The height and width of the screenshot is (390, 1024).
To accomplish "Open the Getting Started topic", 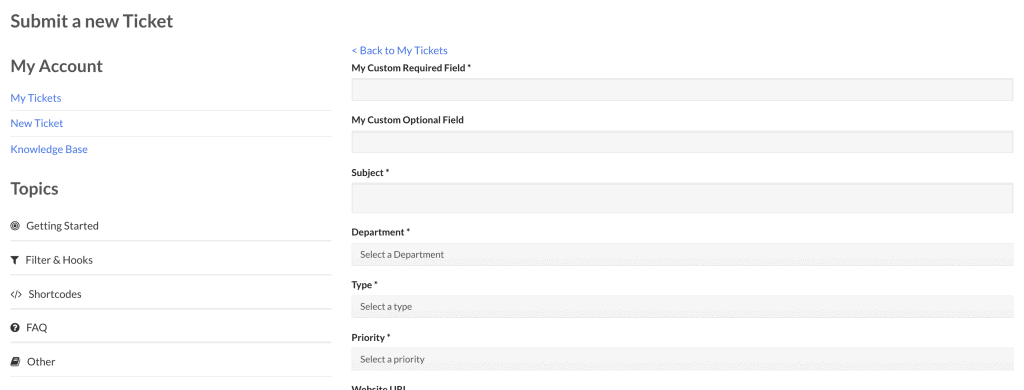I will point(62,226).
